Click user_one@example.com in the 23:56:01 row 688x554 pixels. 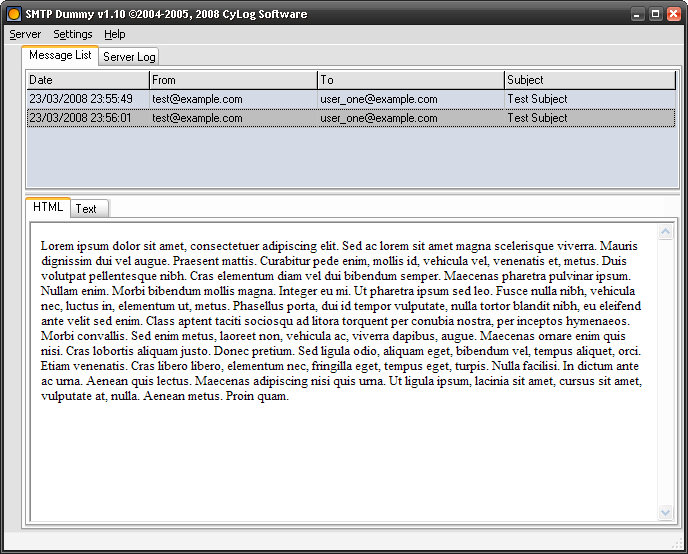coord(379,118)
